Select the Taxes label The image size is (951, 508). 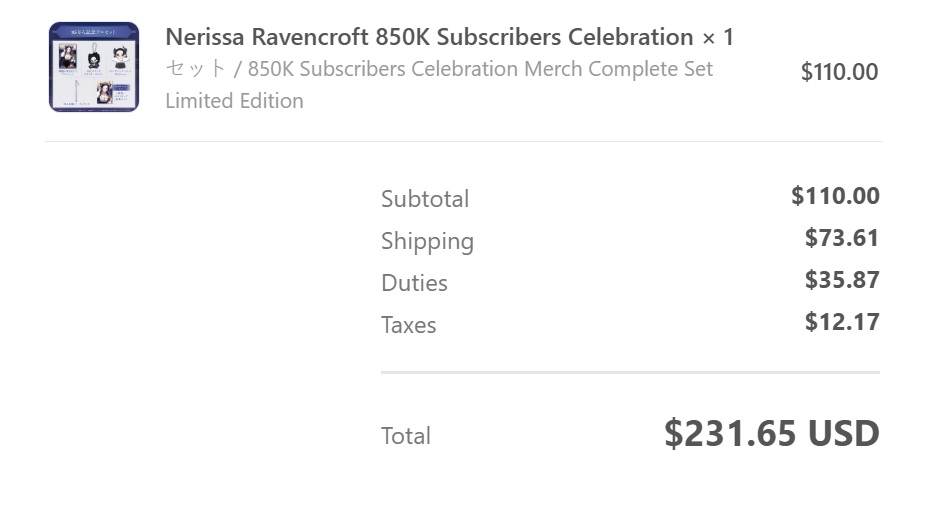pos(409,326)
